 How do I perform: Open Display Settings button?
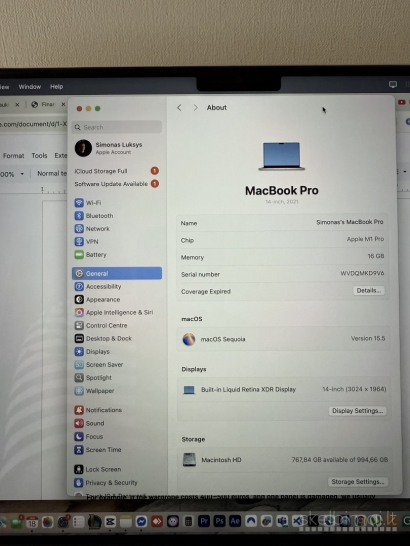coord(357,411)
